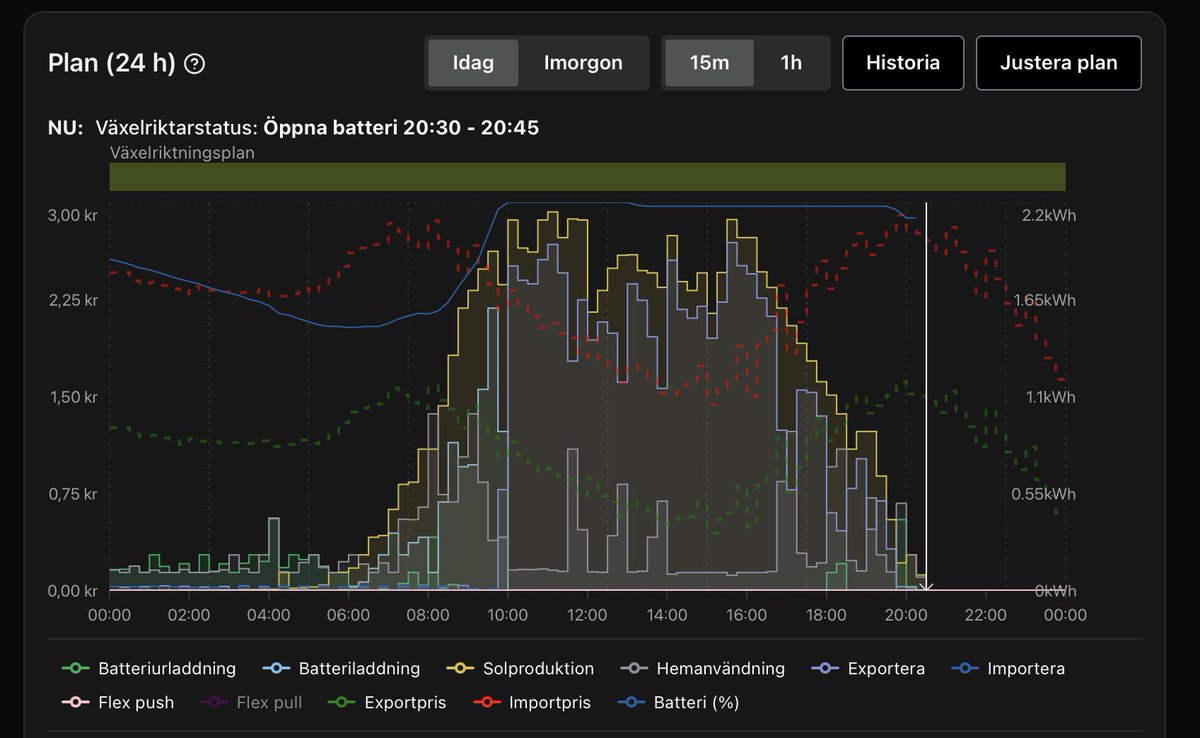
Task: Click the Plan (24 h) heading
Action: [112, 64]
